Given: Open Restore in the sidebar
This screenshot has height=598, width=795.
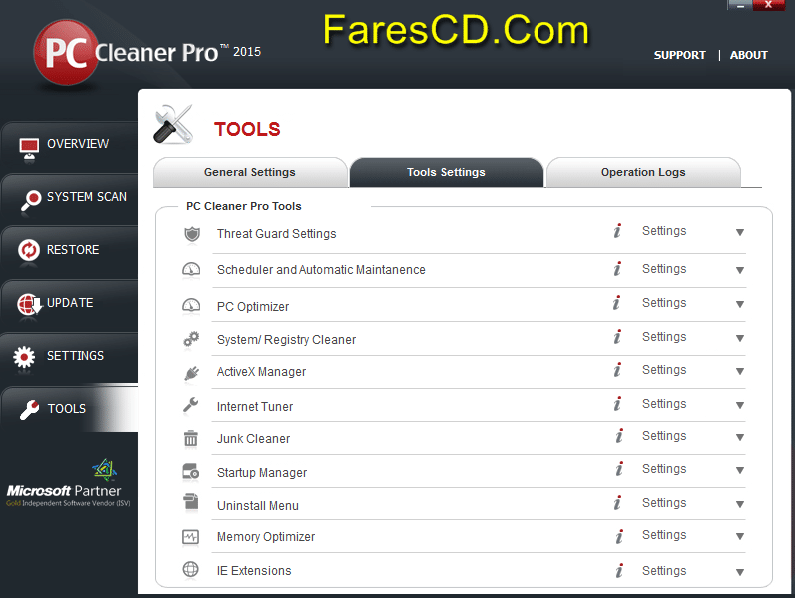Looking at the screenshot, I should tap(69, 252).
